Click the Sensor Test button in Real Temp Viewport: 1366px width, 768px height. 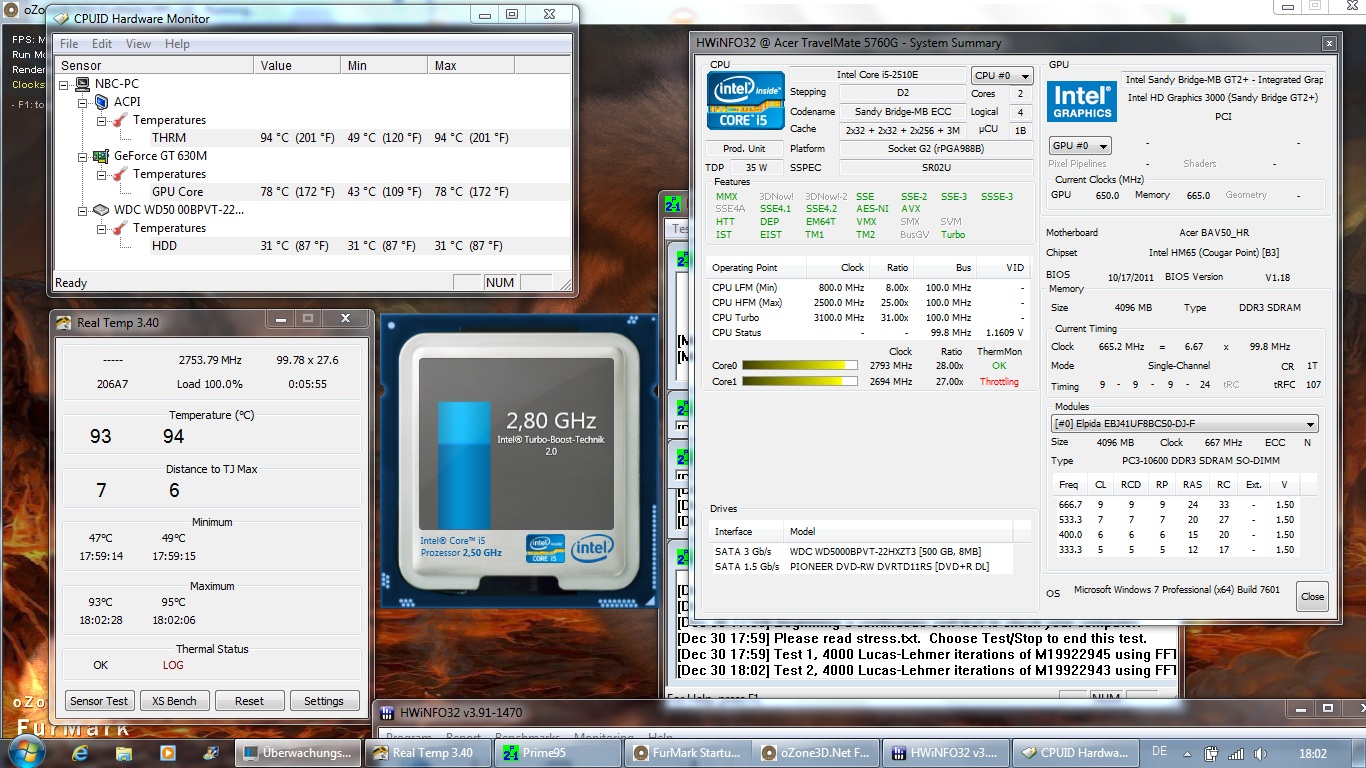[99, 701]
